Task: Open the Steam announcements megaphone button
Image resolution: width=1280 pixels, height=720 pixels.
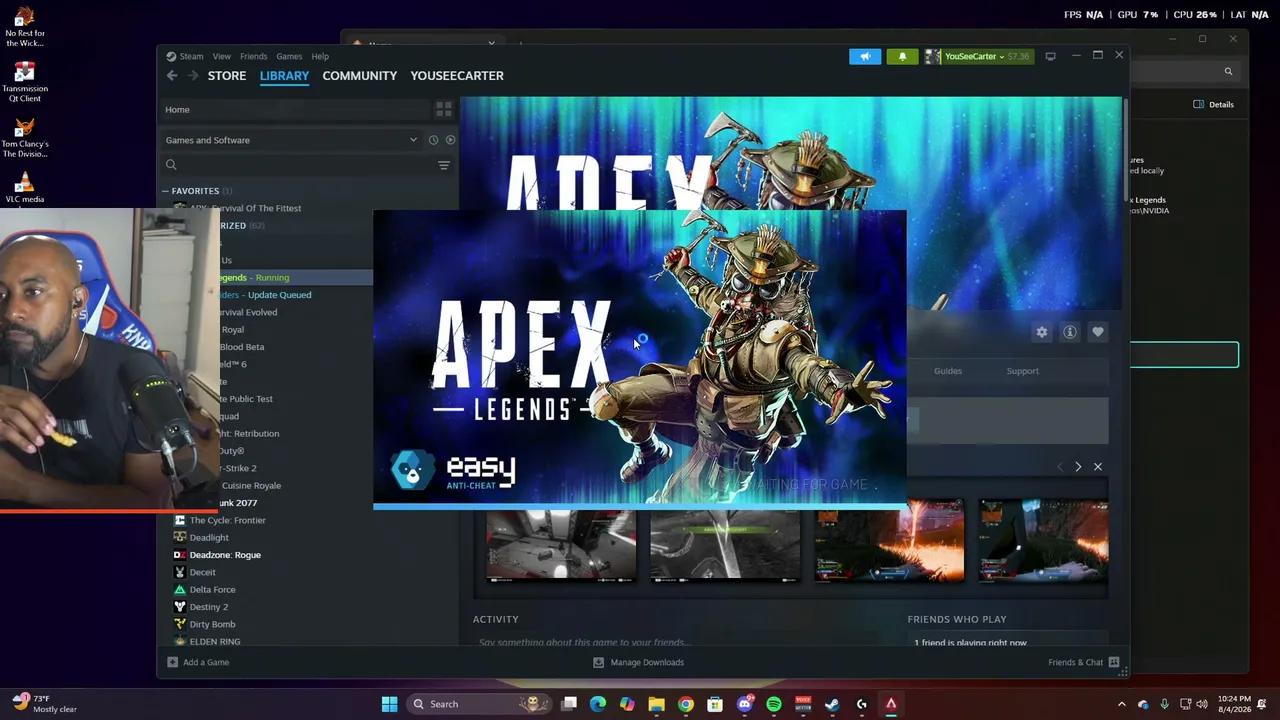Action: click(x=865, y=56)
